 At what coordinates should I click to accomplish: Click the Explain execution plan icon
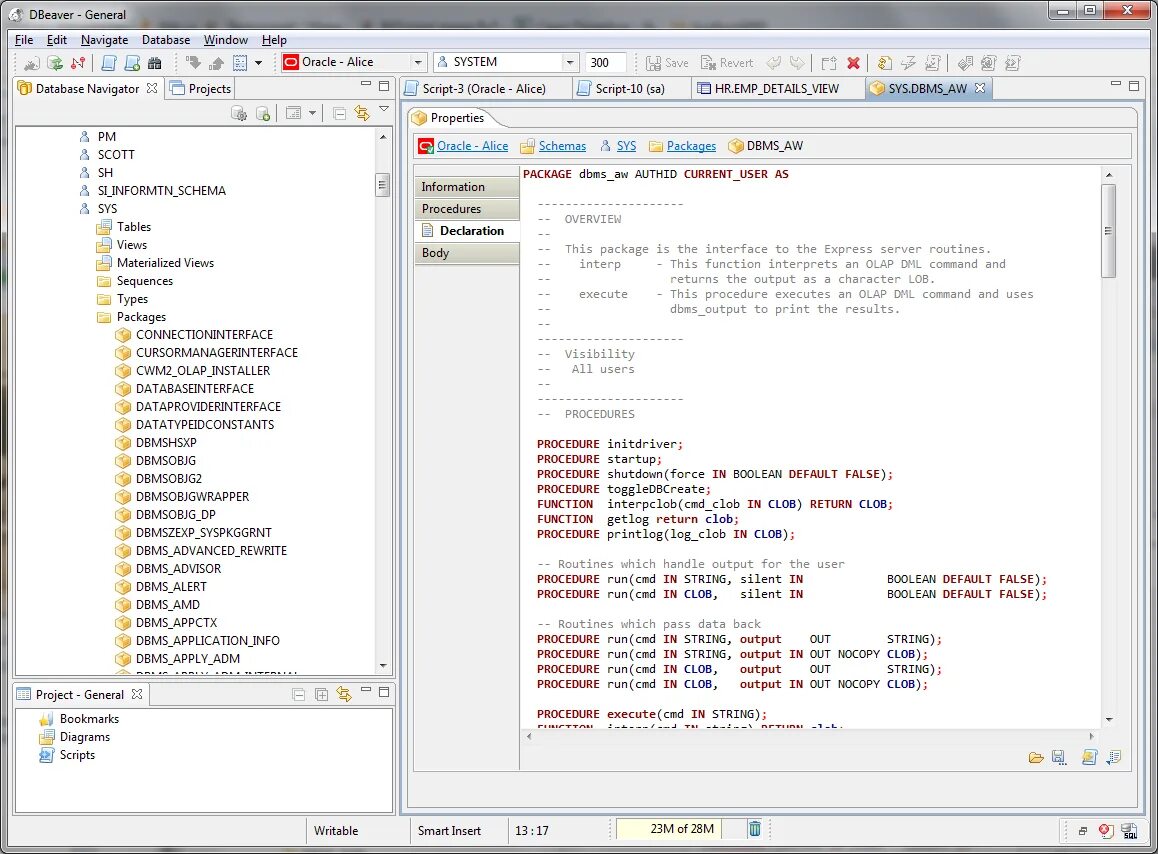coord(965,63)
